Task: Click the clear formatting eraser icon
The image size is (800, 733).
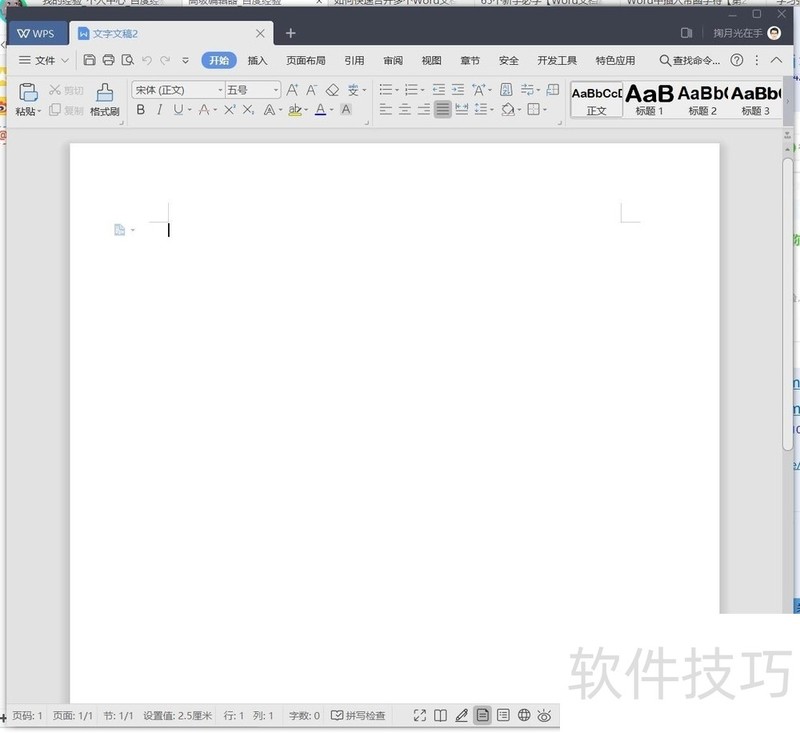Action: (x=333, y=90)
